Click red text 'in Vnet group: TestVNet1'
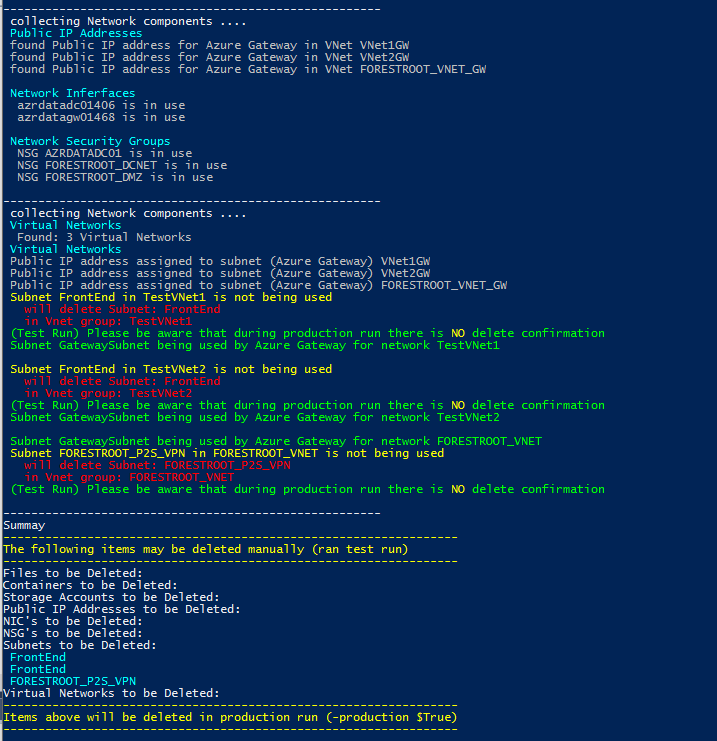 [108, 321]
